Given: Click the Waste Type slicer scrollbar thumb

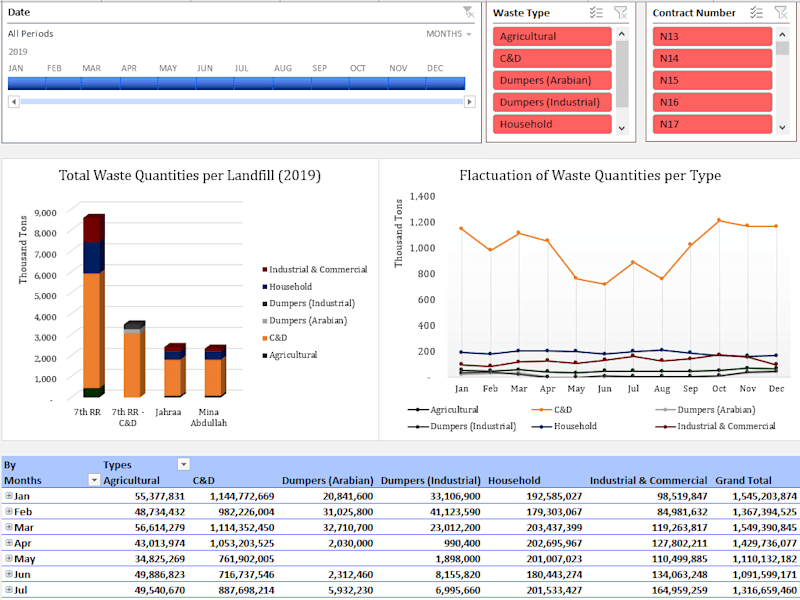Looking at the screenshot, I should click(621, 74).
